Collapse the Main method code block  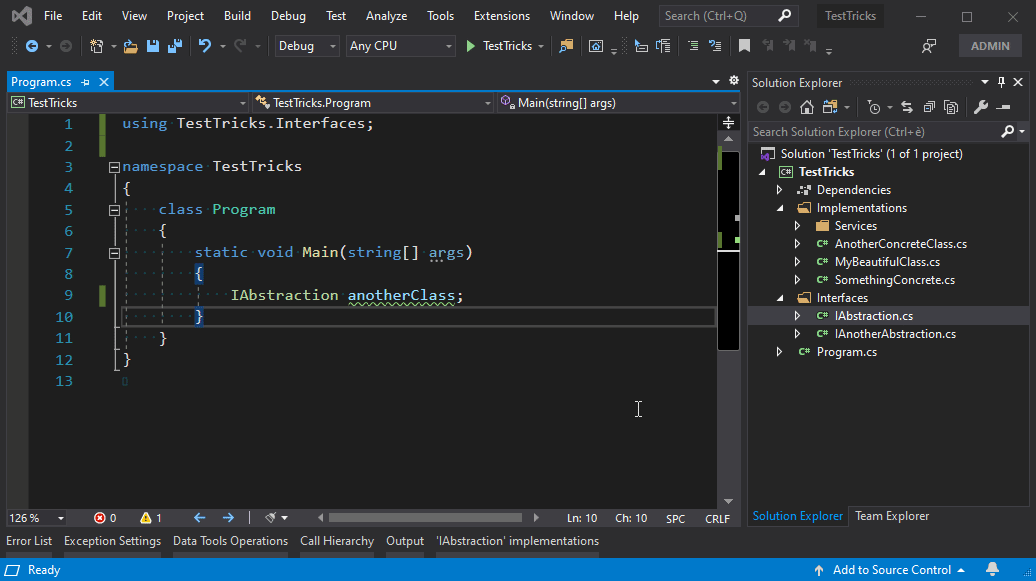tap(114, 253)
